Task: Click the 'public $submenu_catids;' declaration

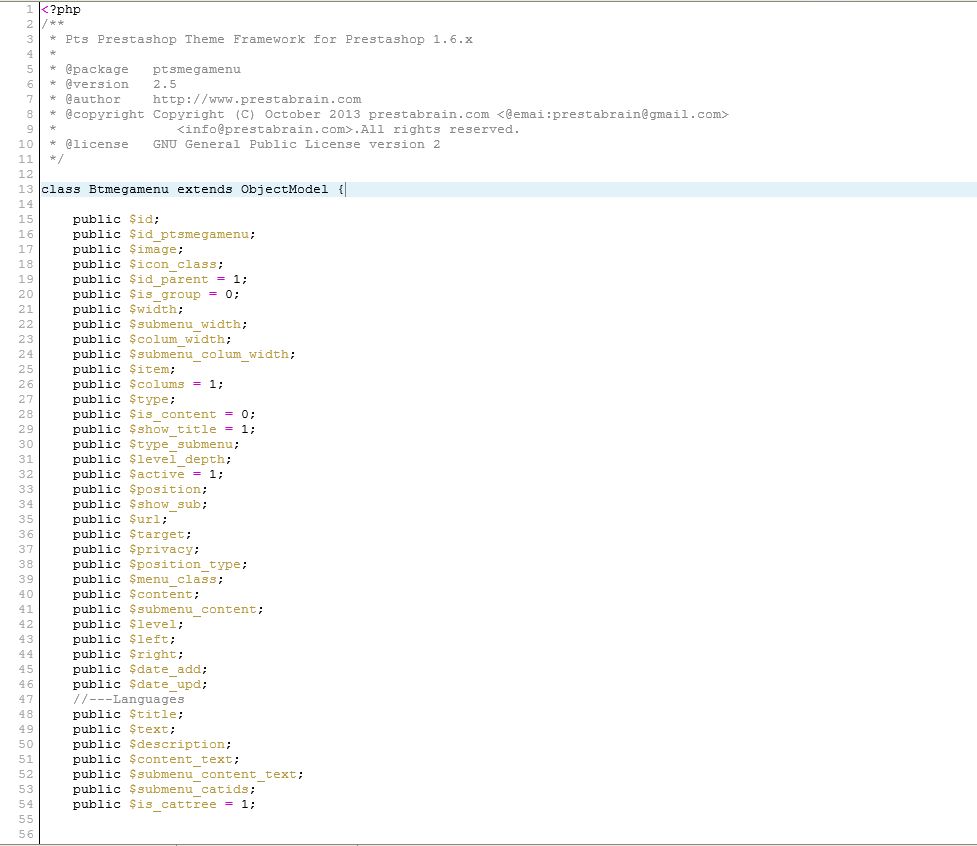Action: (x=164, y=789)
